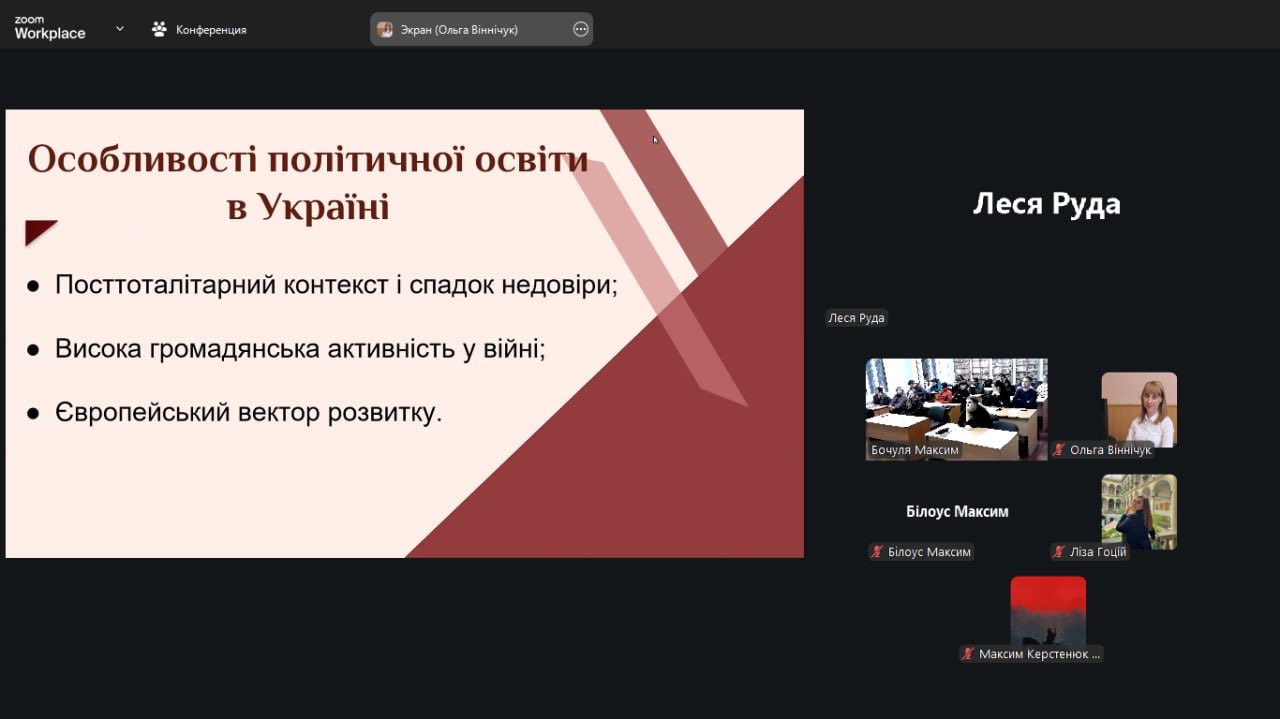
Task: Select the Экран (Ольга Віннічук) share label
Action: 459,30
